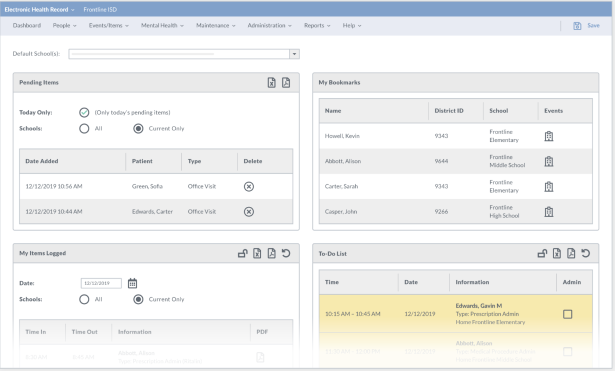Select Current Only in Pending Items
615x371 pixels.
138,129
